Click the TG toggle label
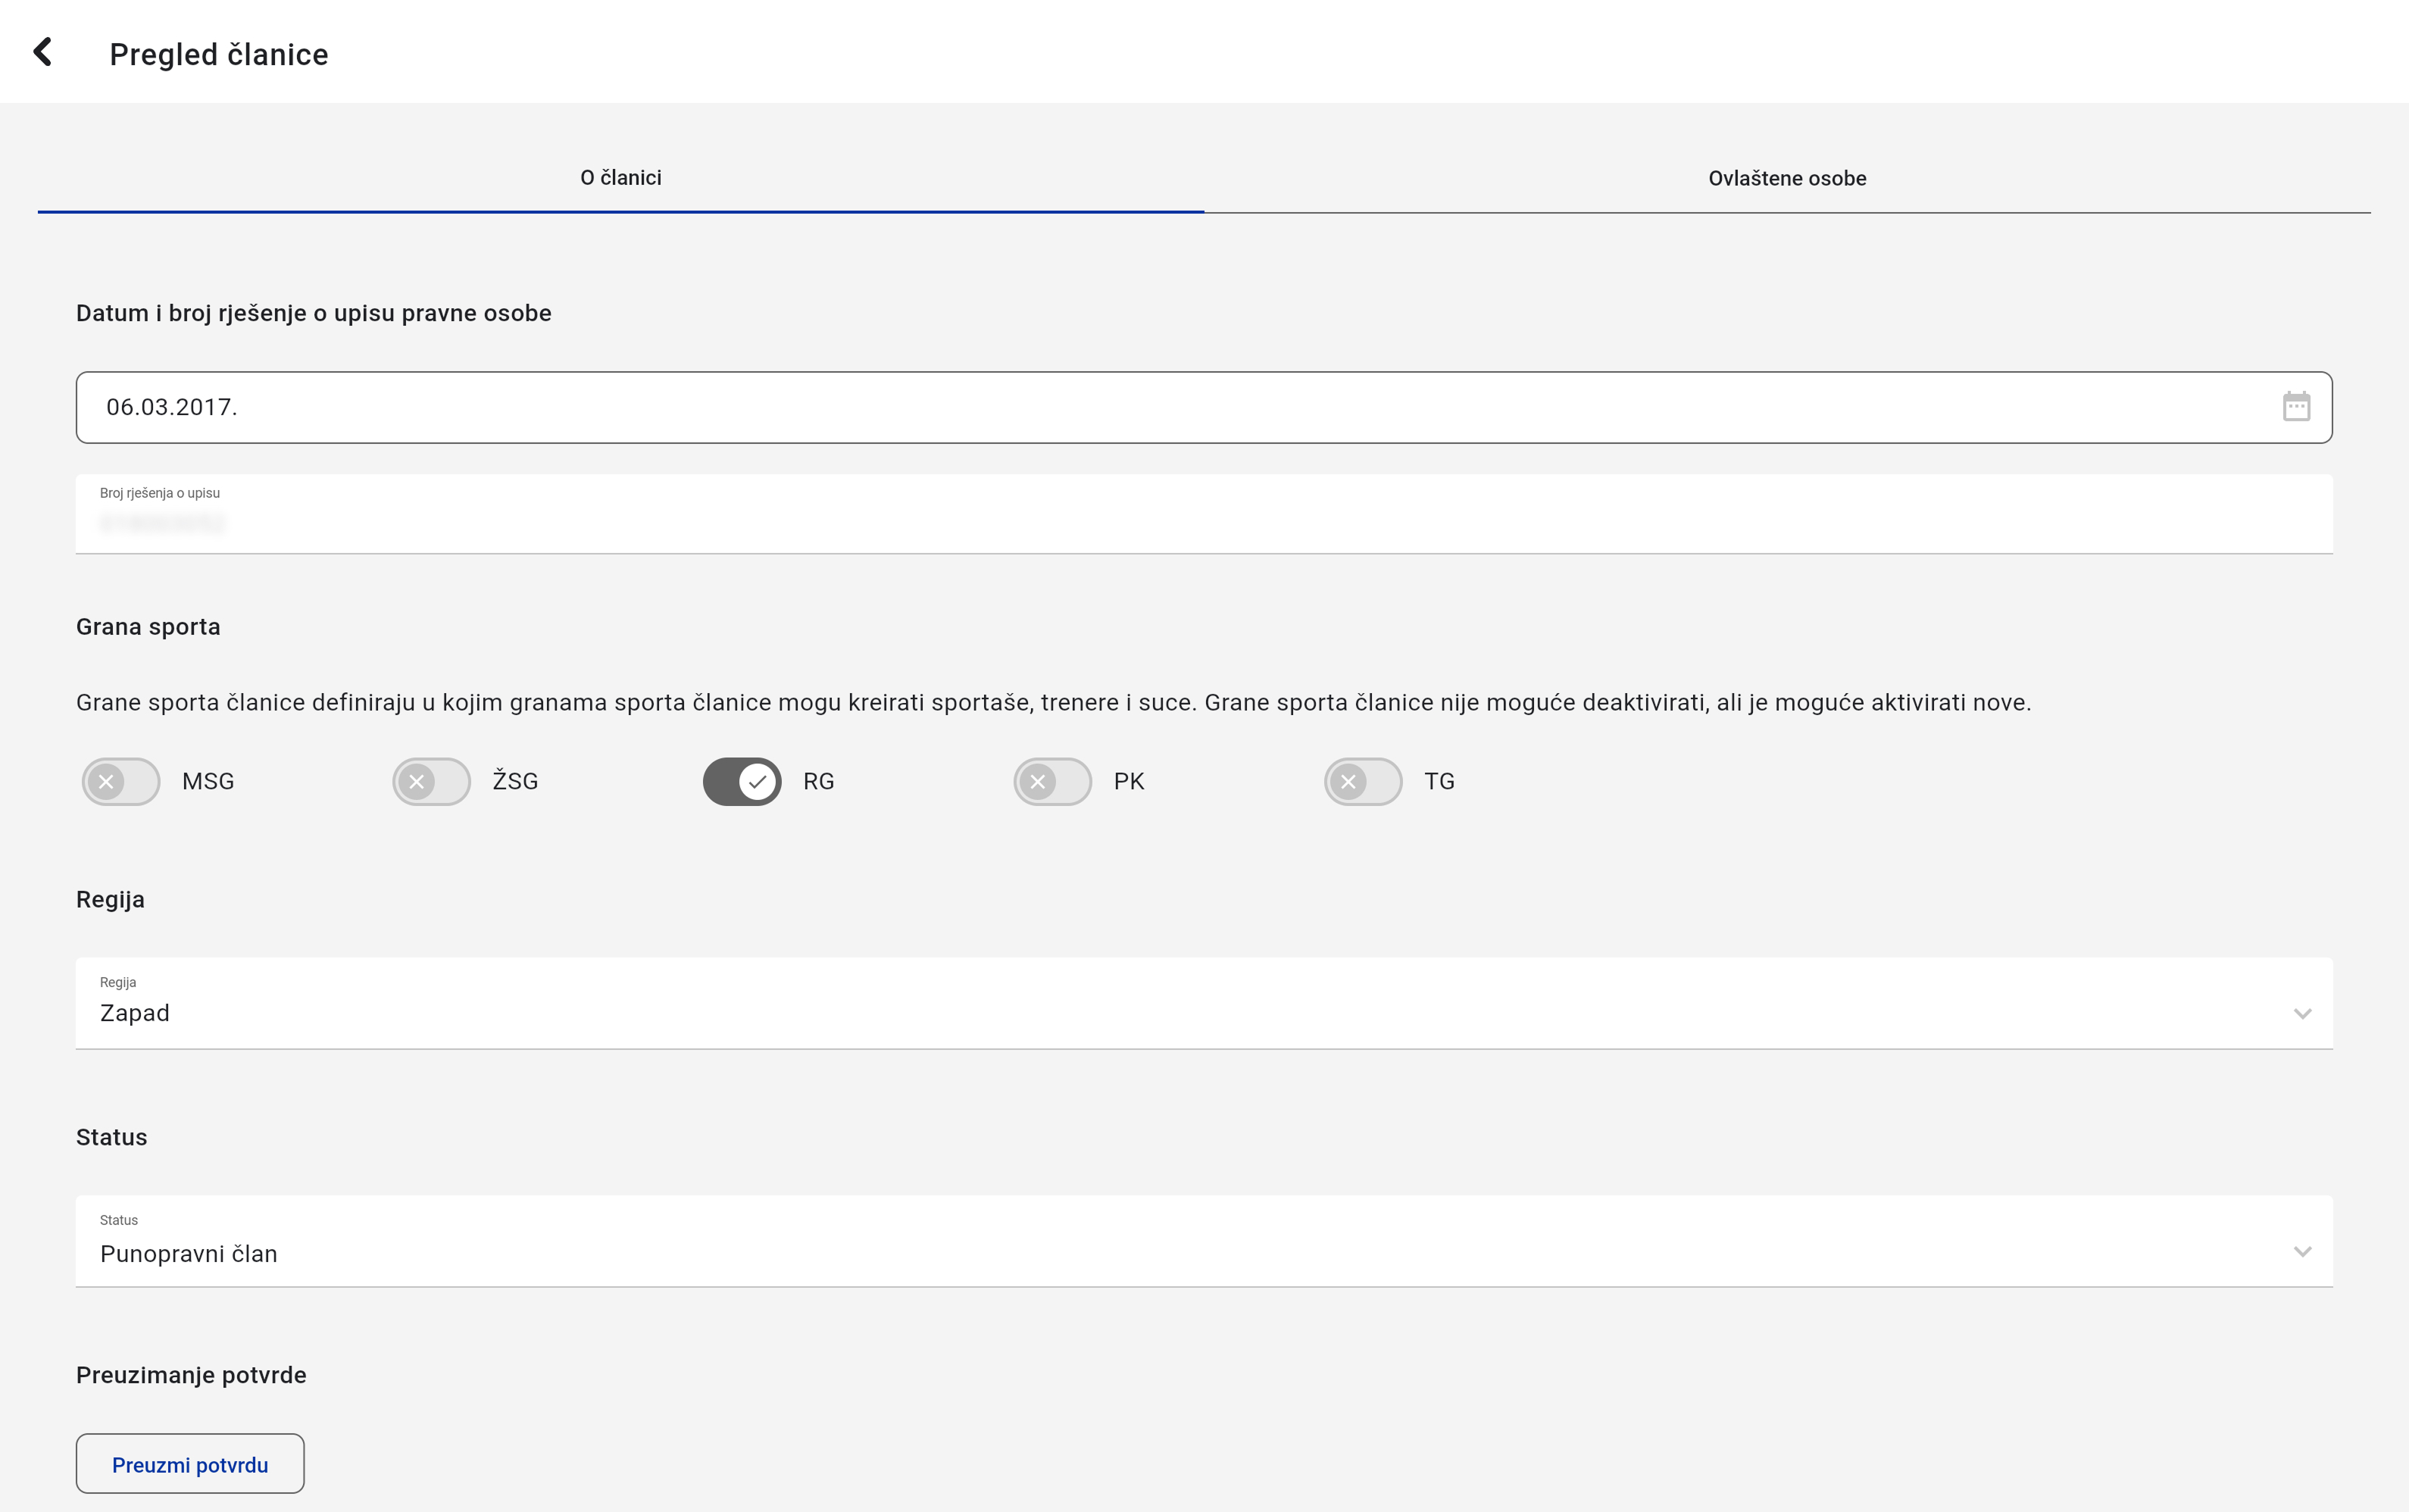 tap(1439, 782)
